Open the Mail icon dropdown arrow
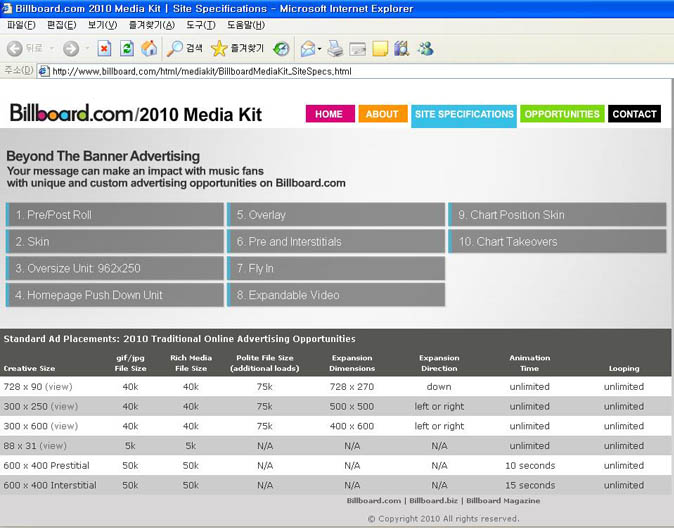The image size is (674, 528). click(x=319, y=48)
